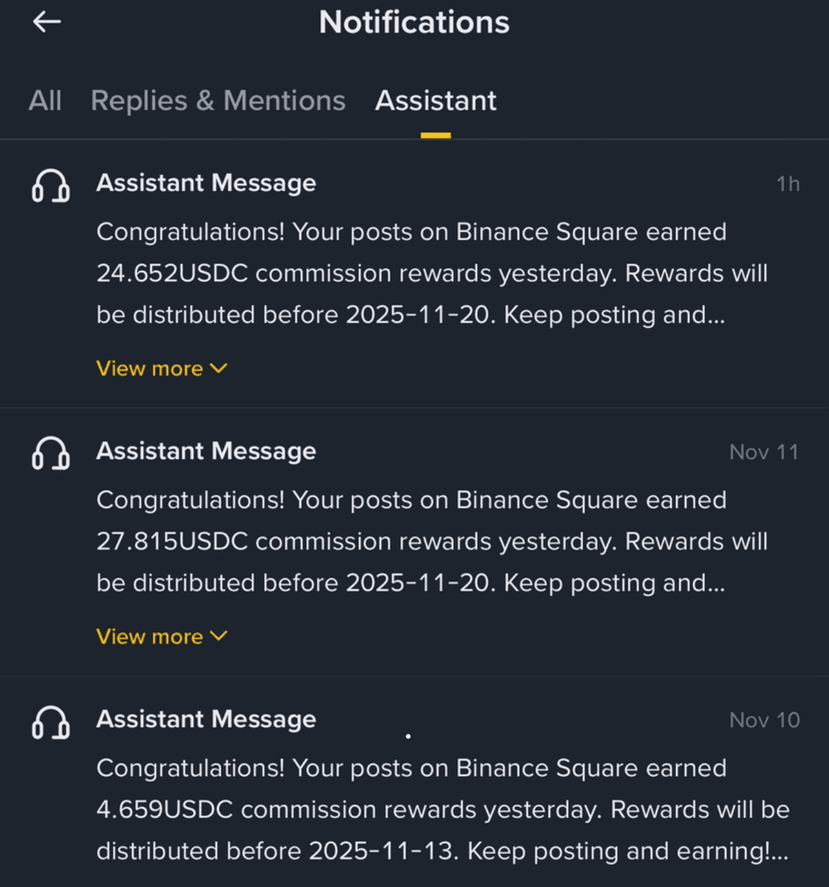Open the Assistant Message title from 1h ago
This screenshot has height=887, width=829.
tap(206, 183)
